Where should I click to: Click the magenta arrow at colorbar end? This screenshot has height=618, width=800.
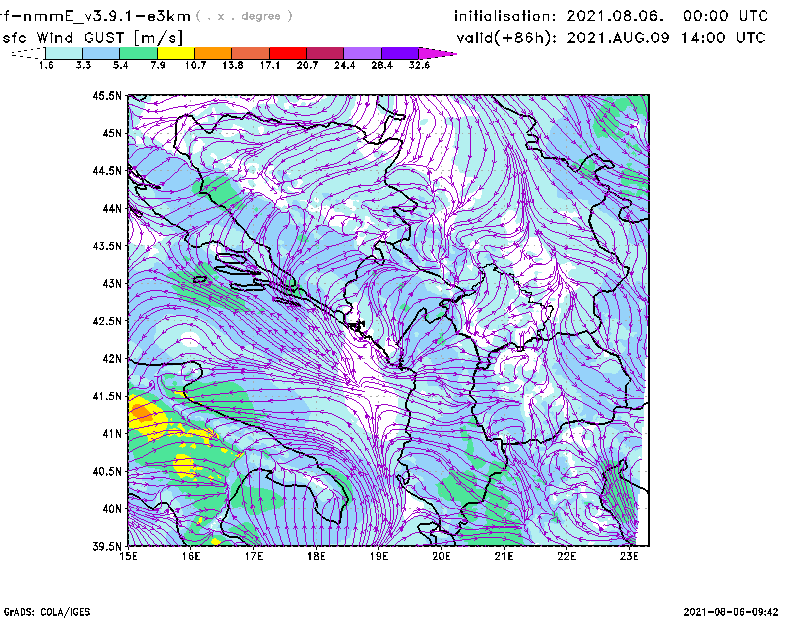click(438, 53)
